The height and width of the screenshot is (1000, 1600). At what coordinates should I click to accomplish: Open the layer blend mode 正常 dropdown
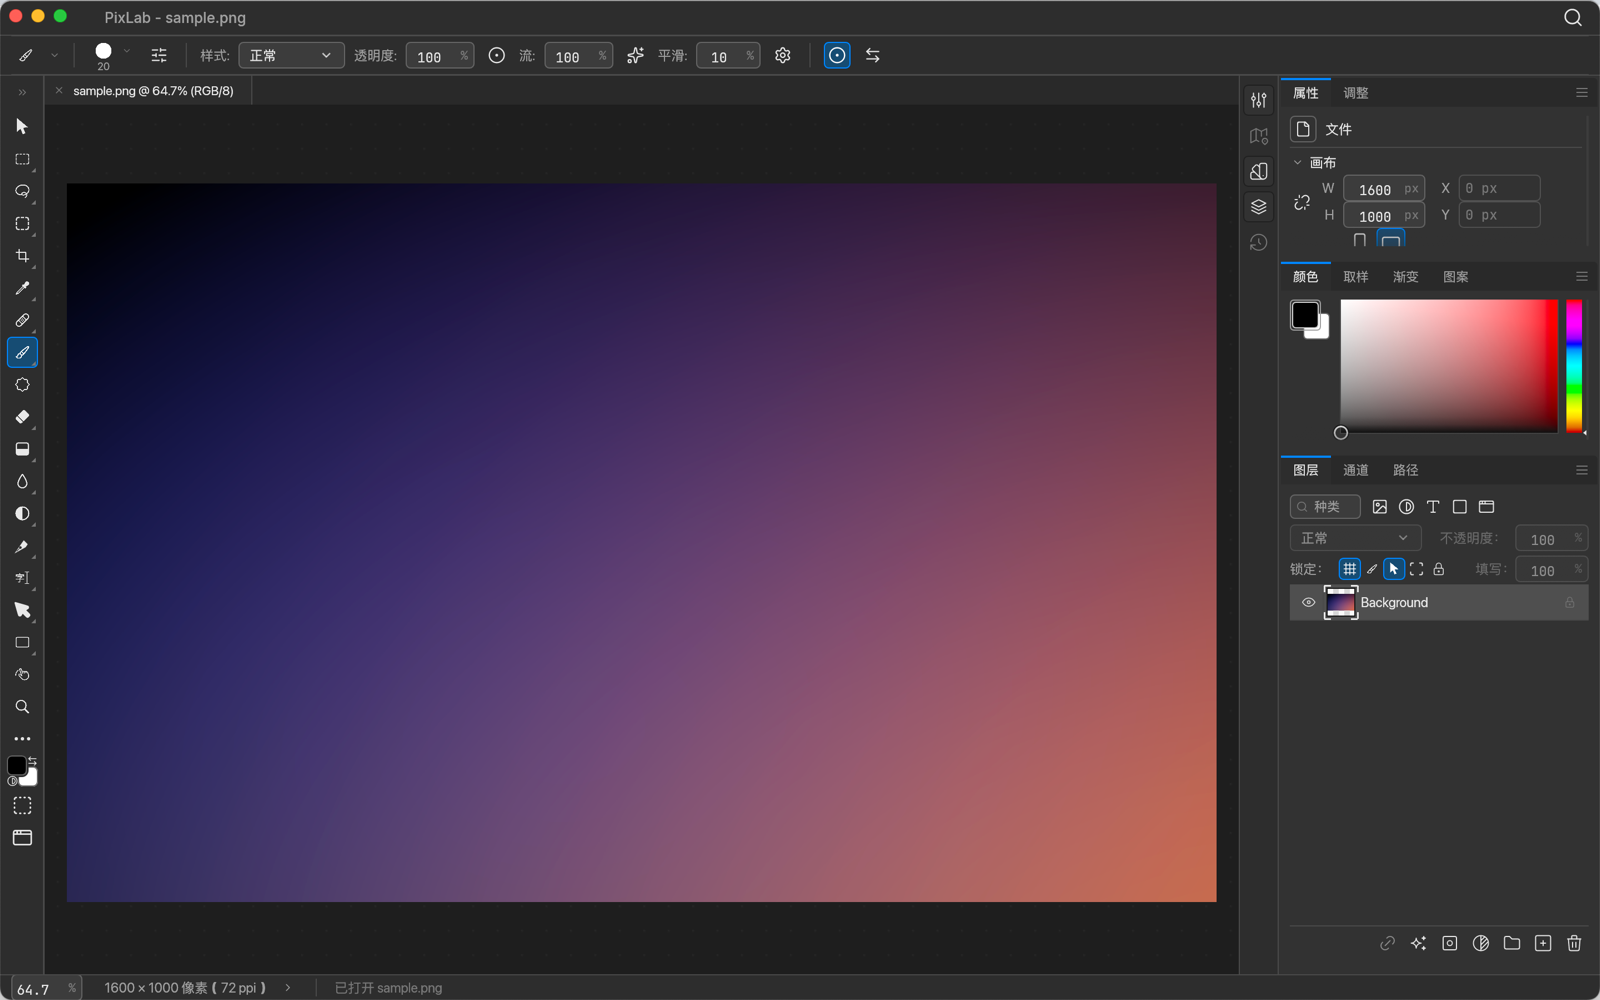tap(1355, 538)
